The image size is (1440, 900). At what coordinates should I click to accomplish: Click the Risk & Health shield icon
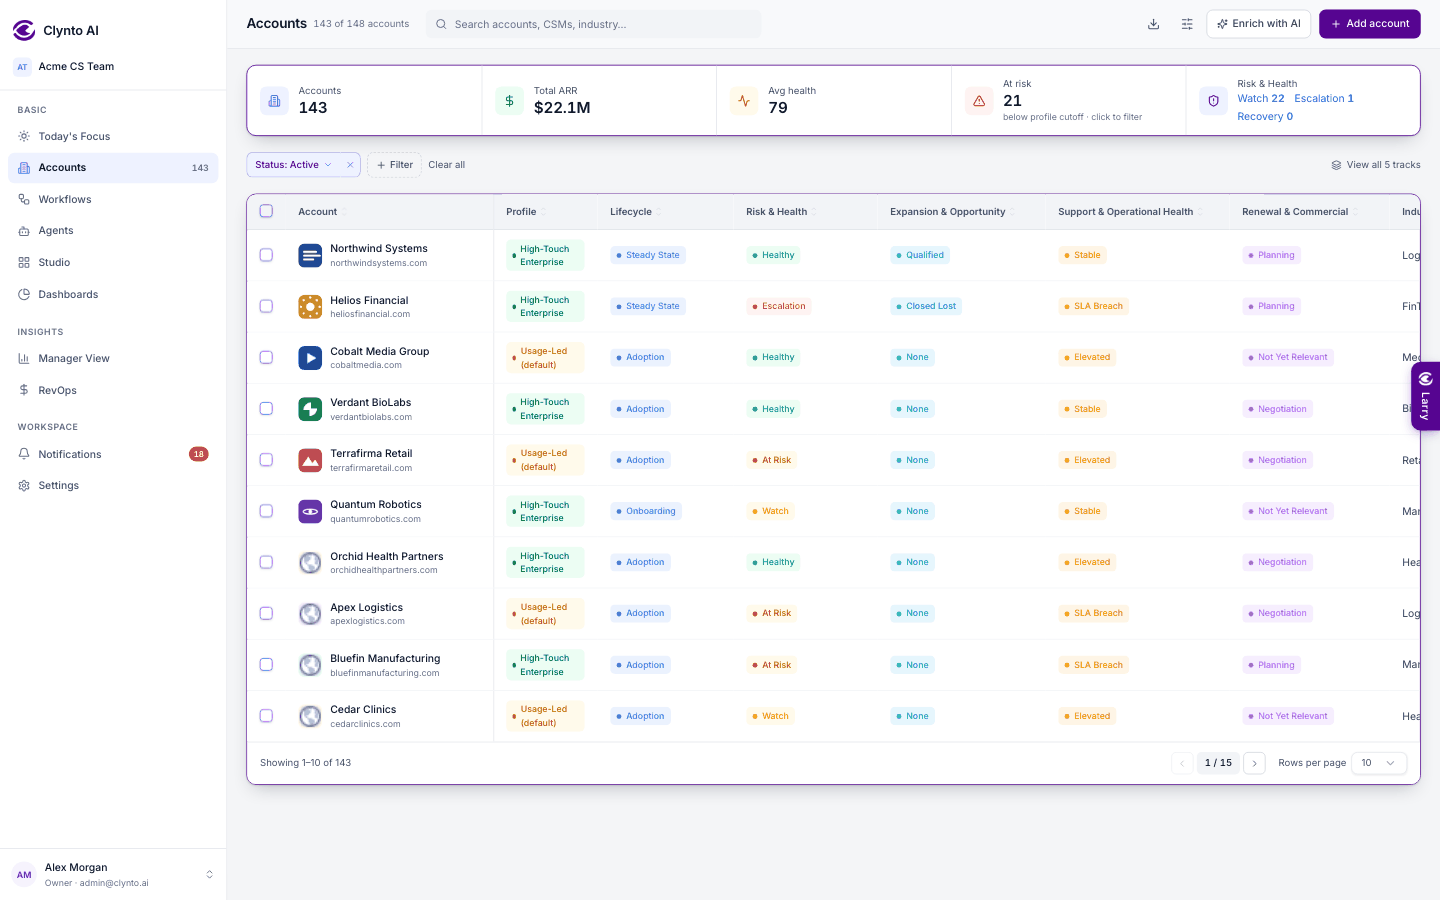(1213, 101)
